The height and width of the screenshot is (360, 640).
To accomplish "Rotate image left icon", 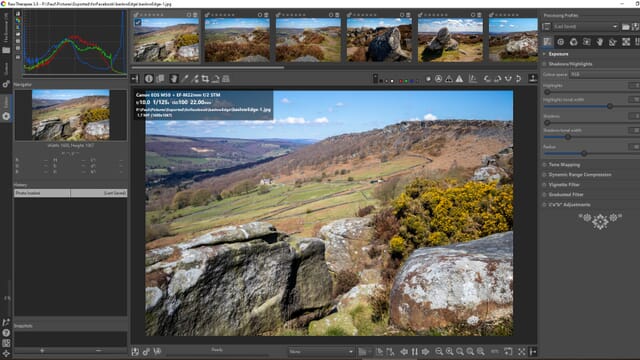I will (x=487, y=79).
